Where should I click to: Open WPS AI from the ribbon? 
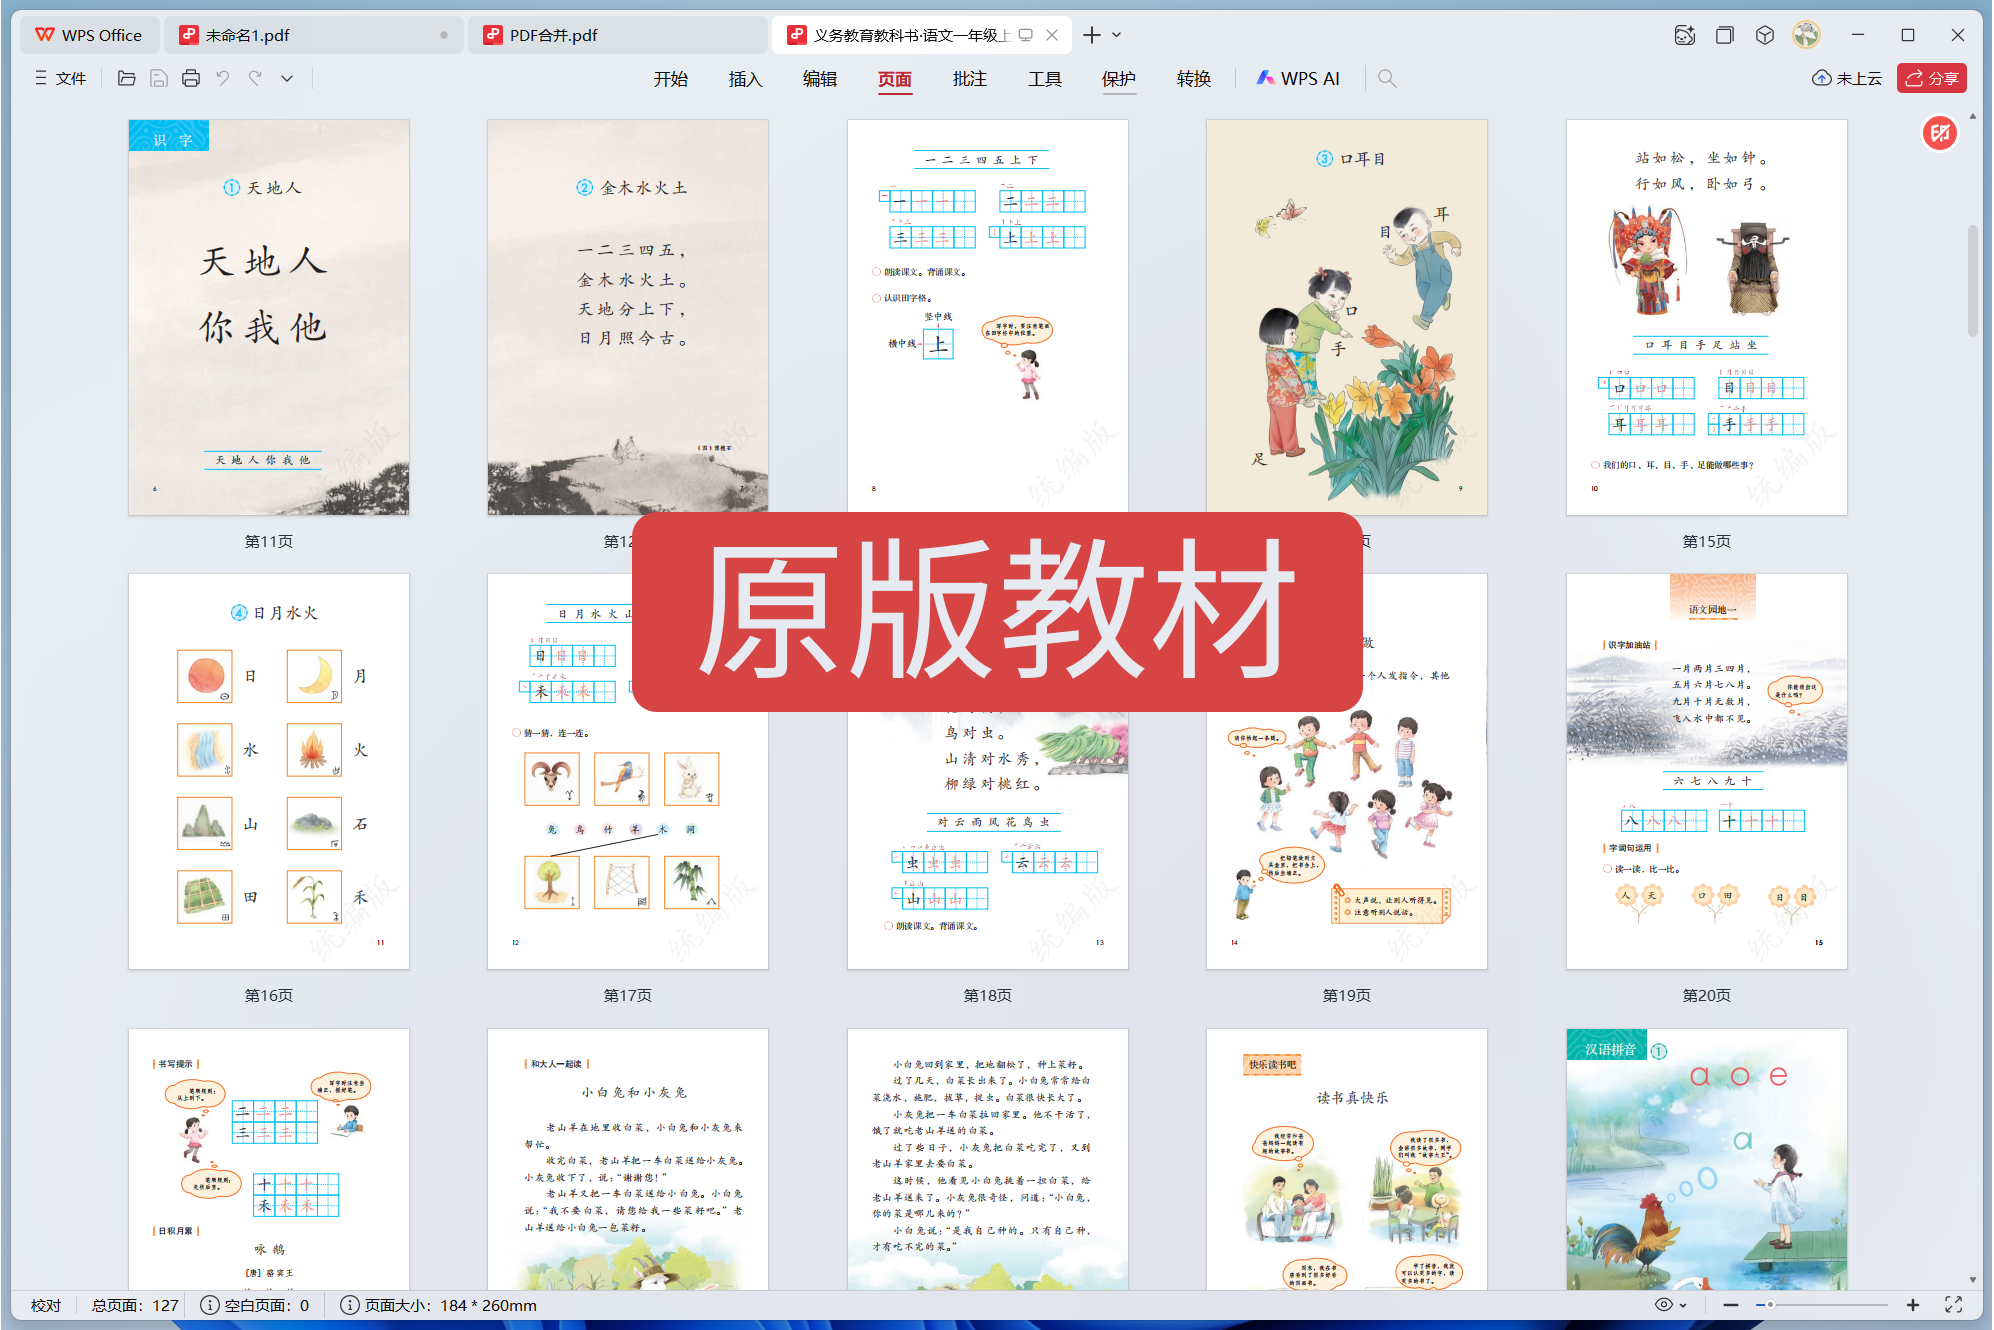point(1297,78)
